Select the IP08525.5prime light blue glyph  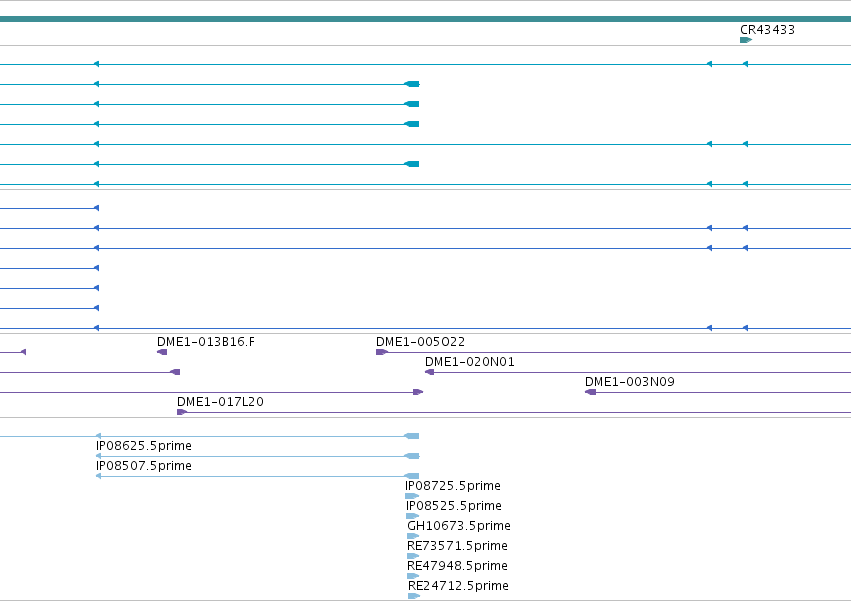pos(412,516)
